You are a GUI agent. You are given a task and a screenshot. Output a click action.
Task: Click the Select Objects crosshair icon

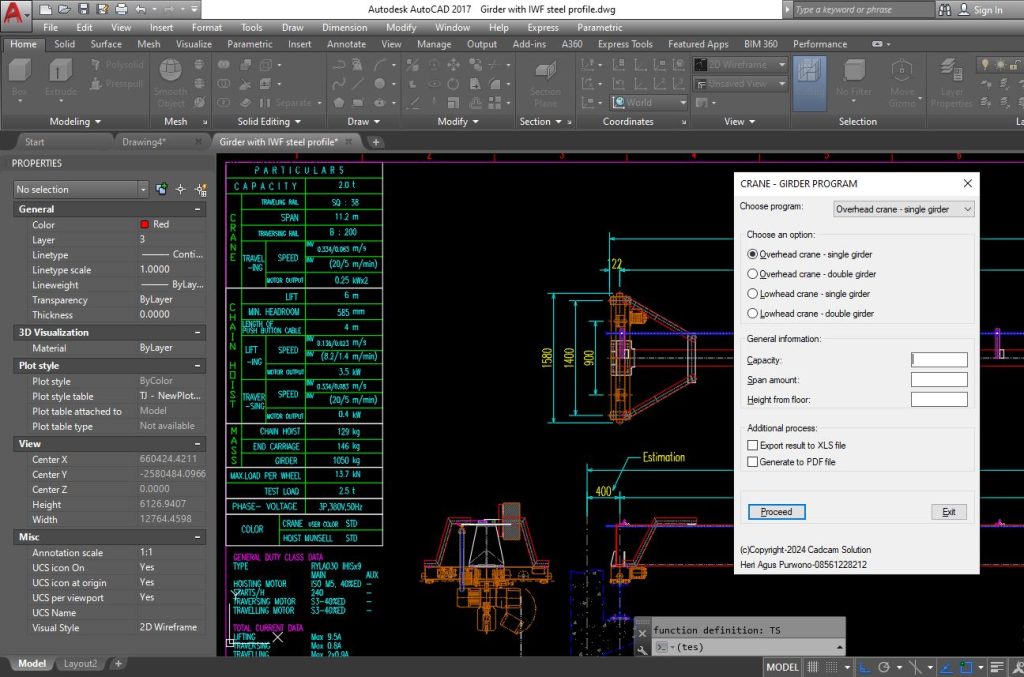(x=180, y=189)
